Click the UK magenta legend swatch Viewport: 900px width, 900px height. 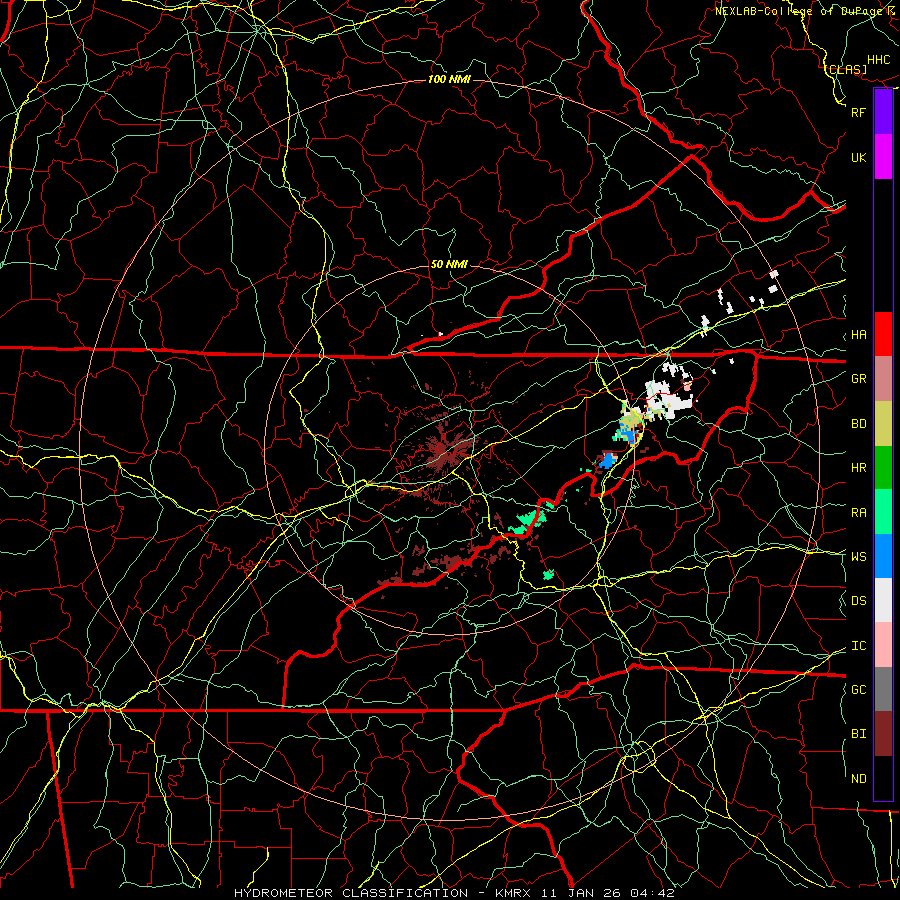883,157
